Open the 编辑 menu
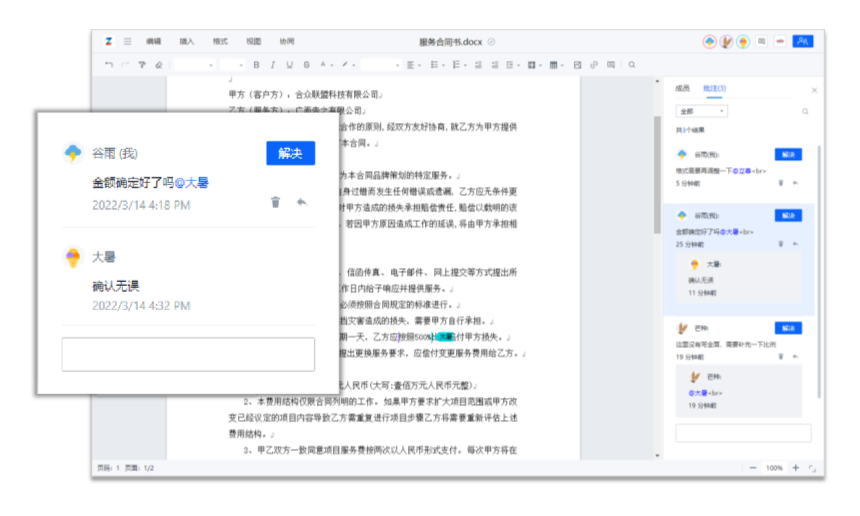860x516 pixels. point(154,41)
